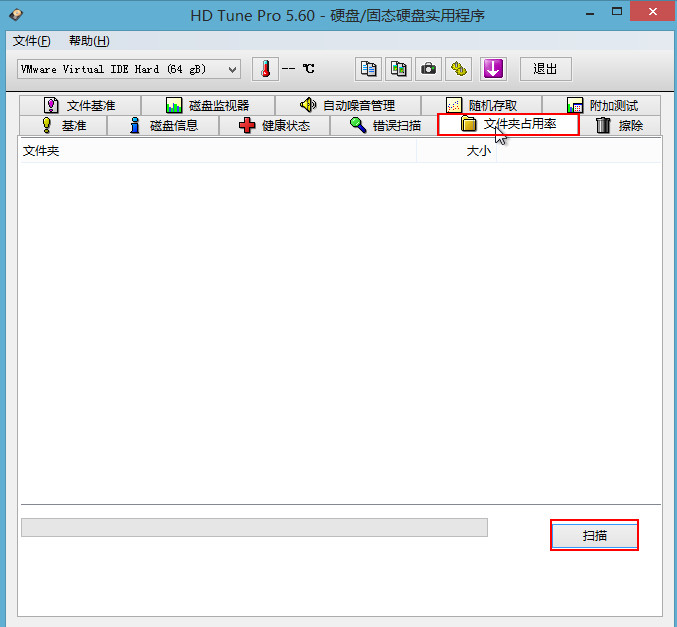Open the 文件(F) menu
This screenshot has width=677, height=627.
[x=32, y=41]
